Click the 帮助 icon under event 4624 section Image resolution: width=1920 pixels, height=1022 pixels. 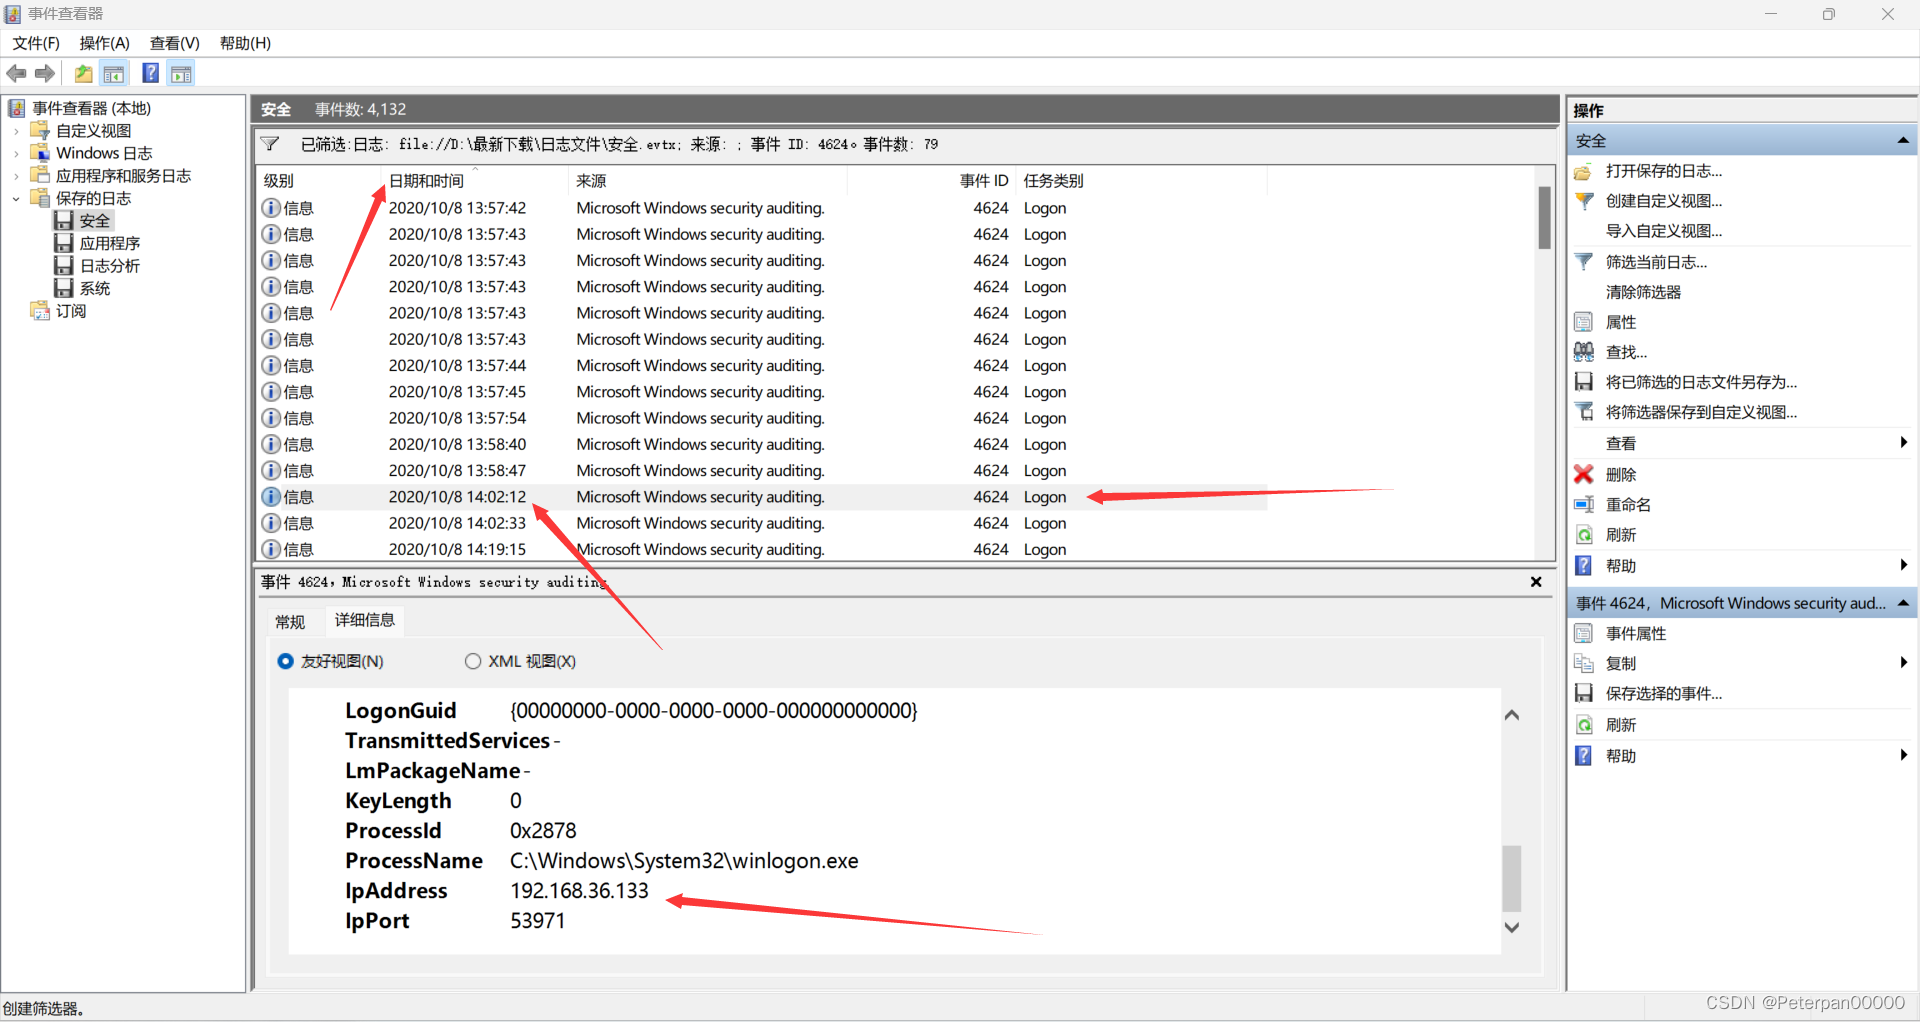(x=1584, y=756)
